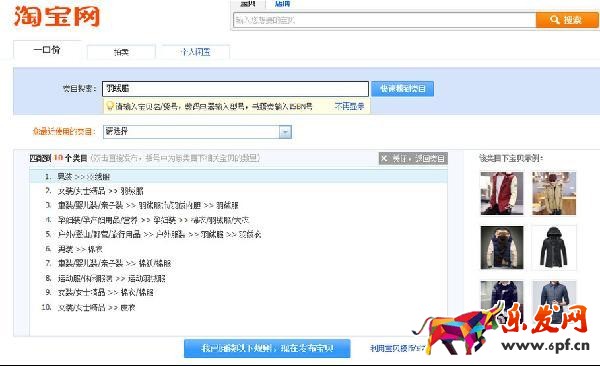Open the red vest jacket example thumbnail
Screen dimensions: 600x366
coord(502,193)
